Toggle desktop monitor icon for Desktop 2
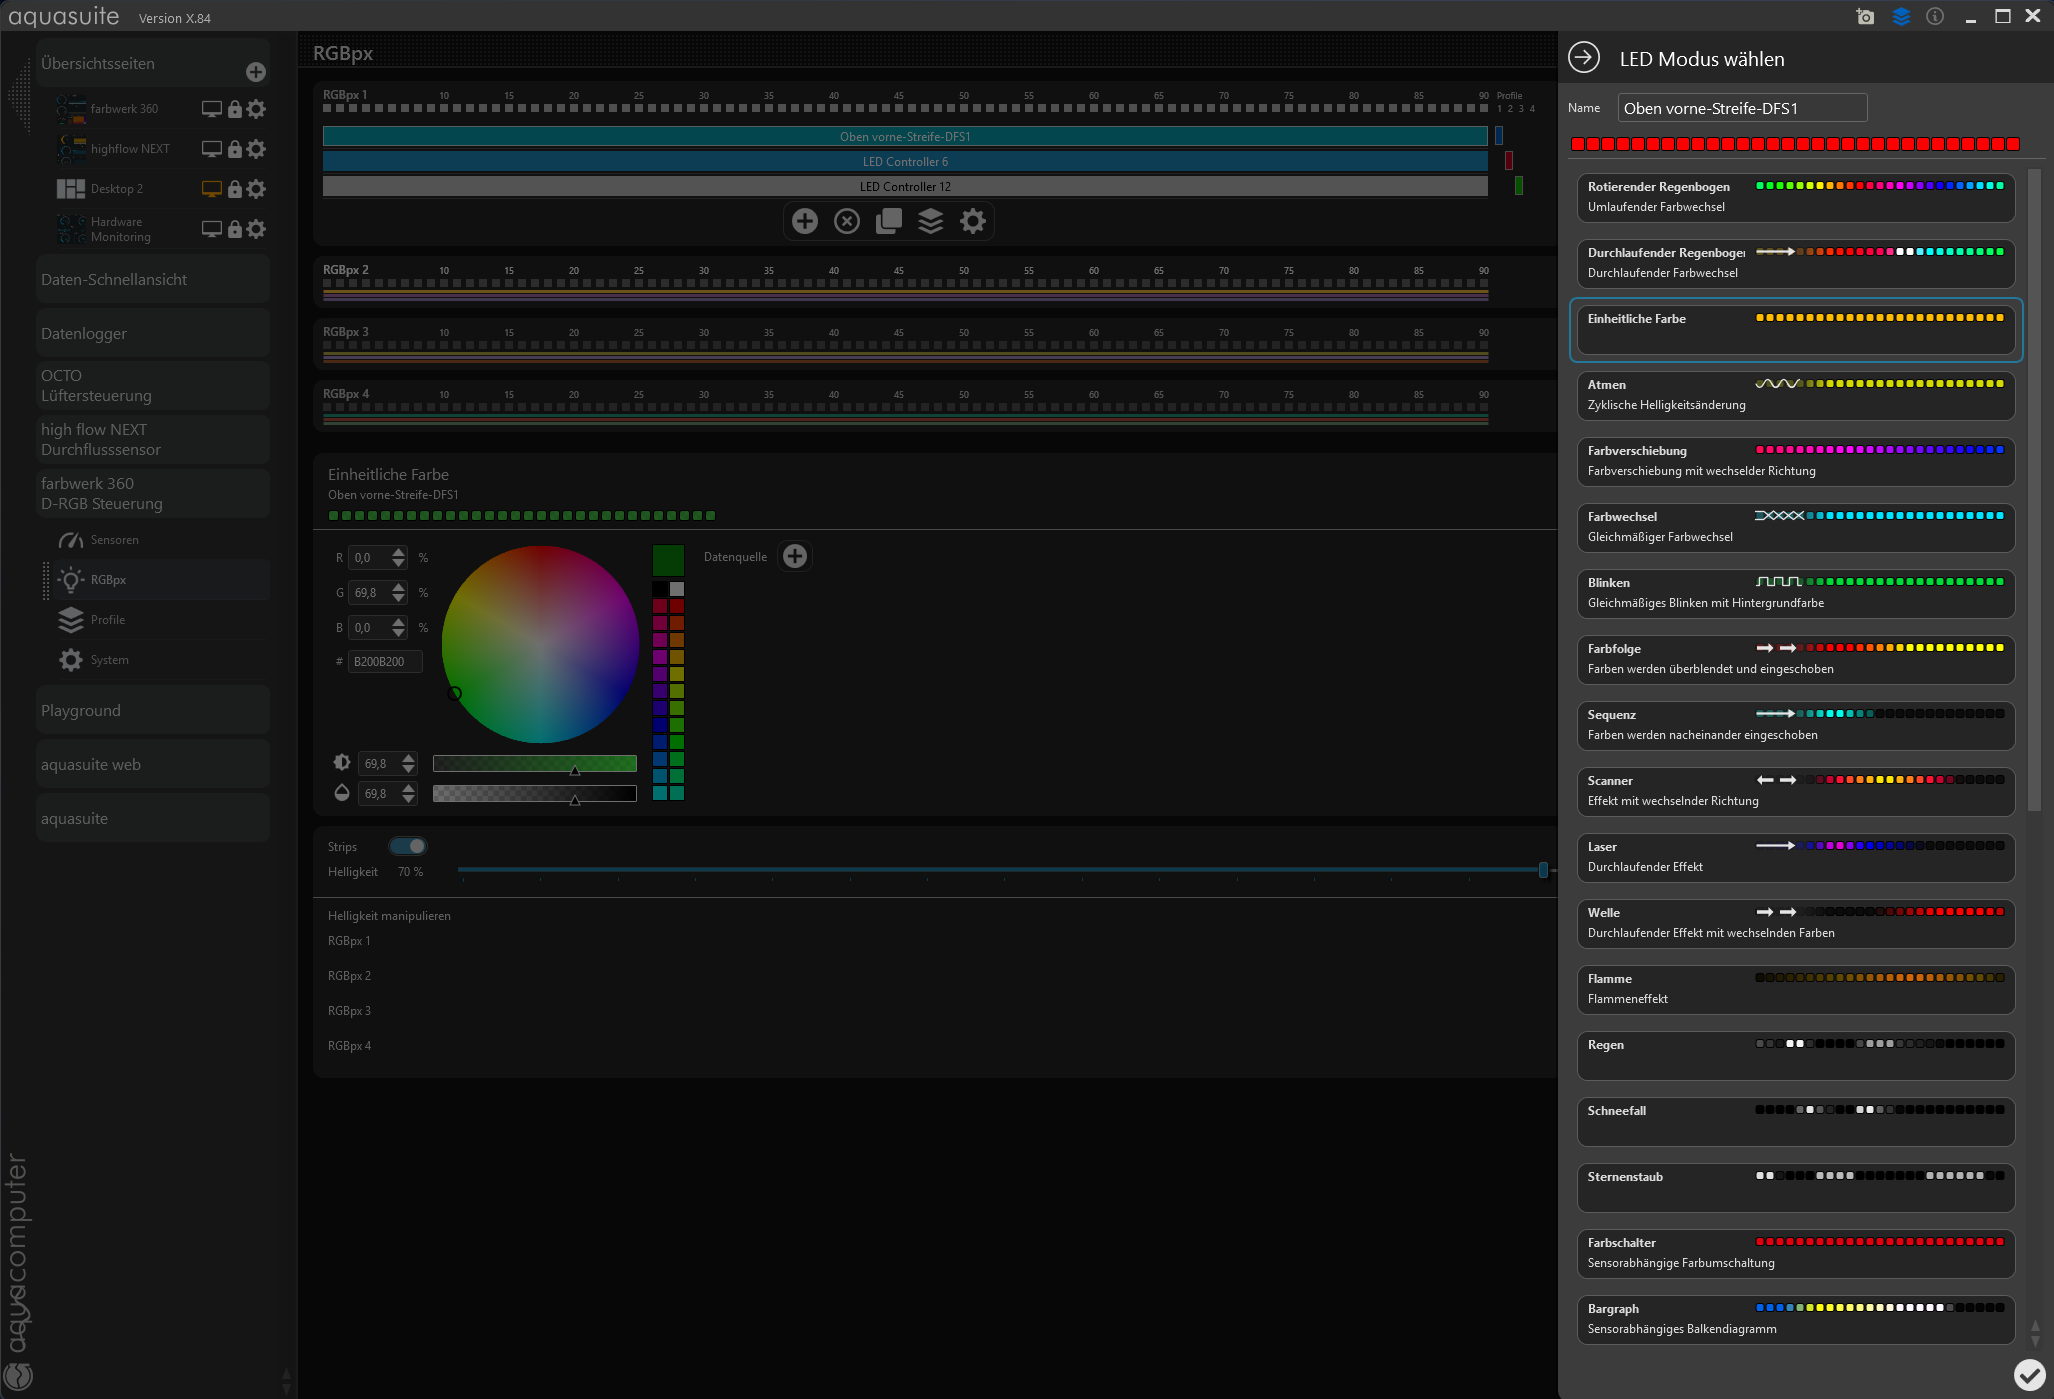The image size is (2054, 1399). pos(211,189)
